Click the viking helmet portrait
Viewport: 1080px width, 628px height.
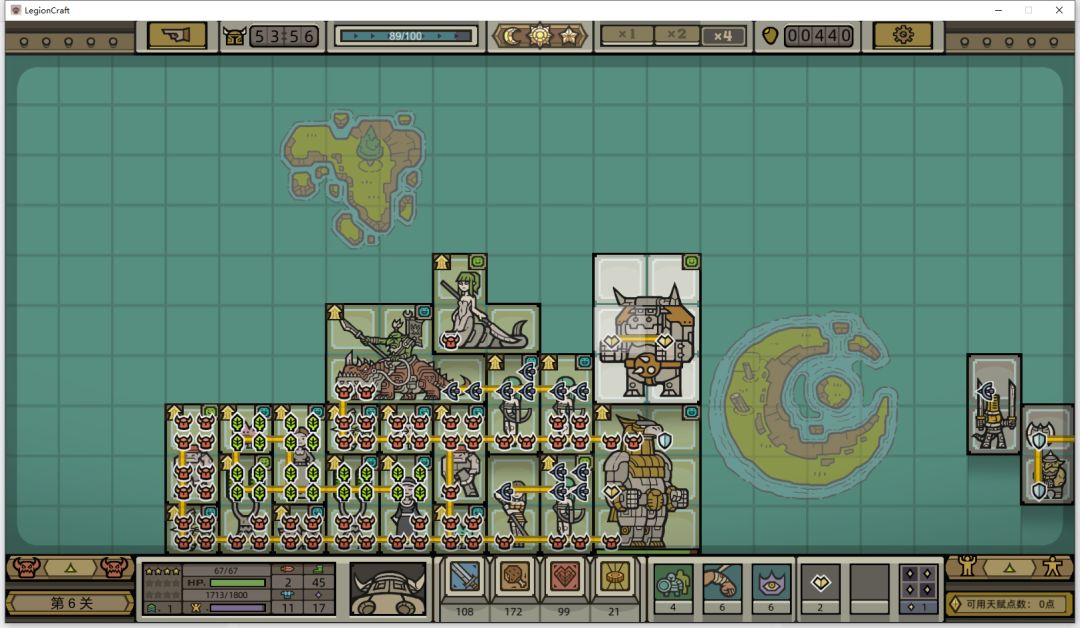coord(388,589)
